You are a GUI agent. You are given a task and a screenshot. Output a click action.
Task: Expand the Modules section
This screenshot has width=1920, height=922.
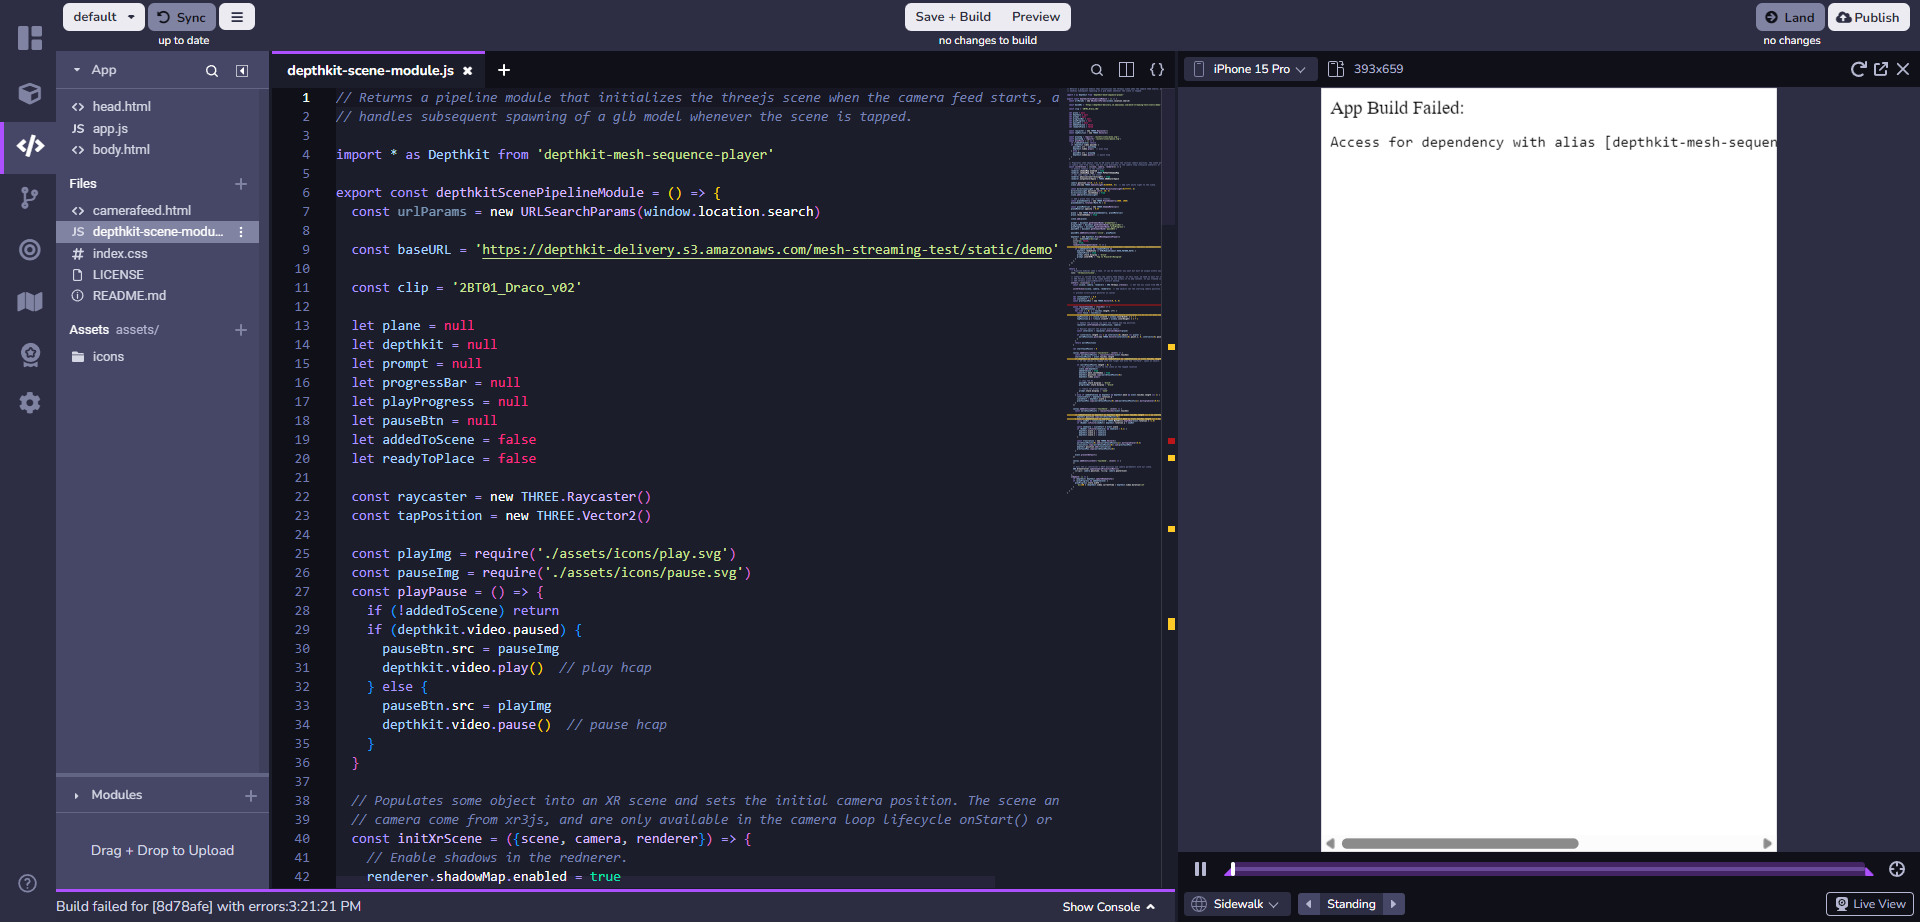click(x=117, y=795)
